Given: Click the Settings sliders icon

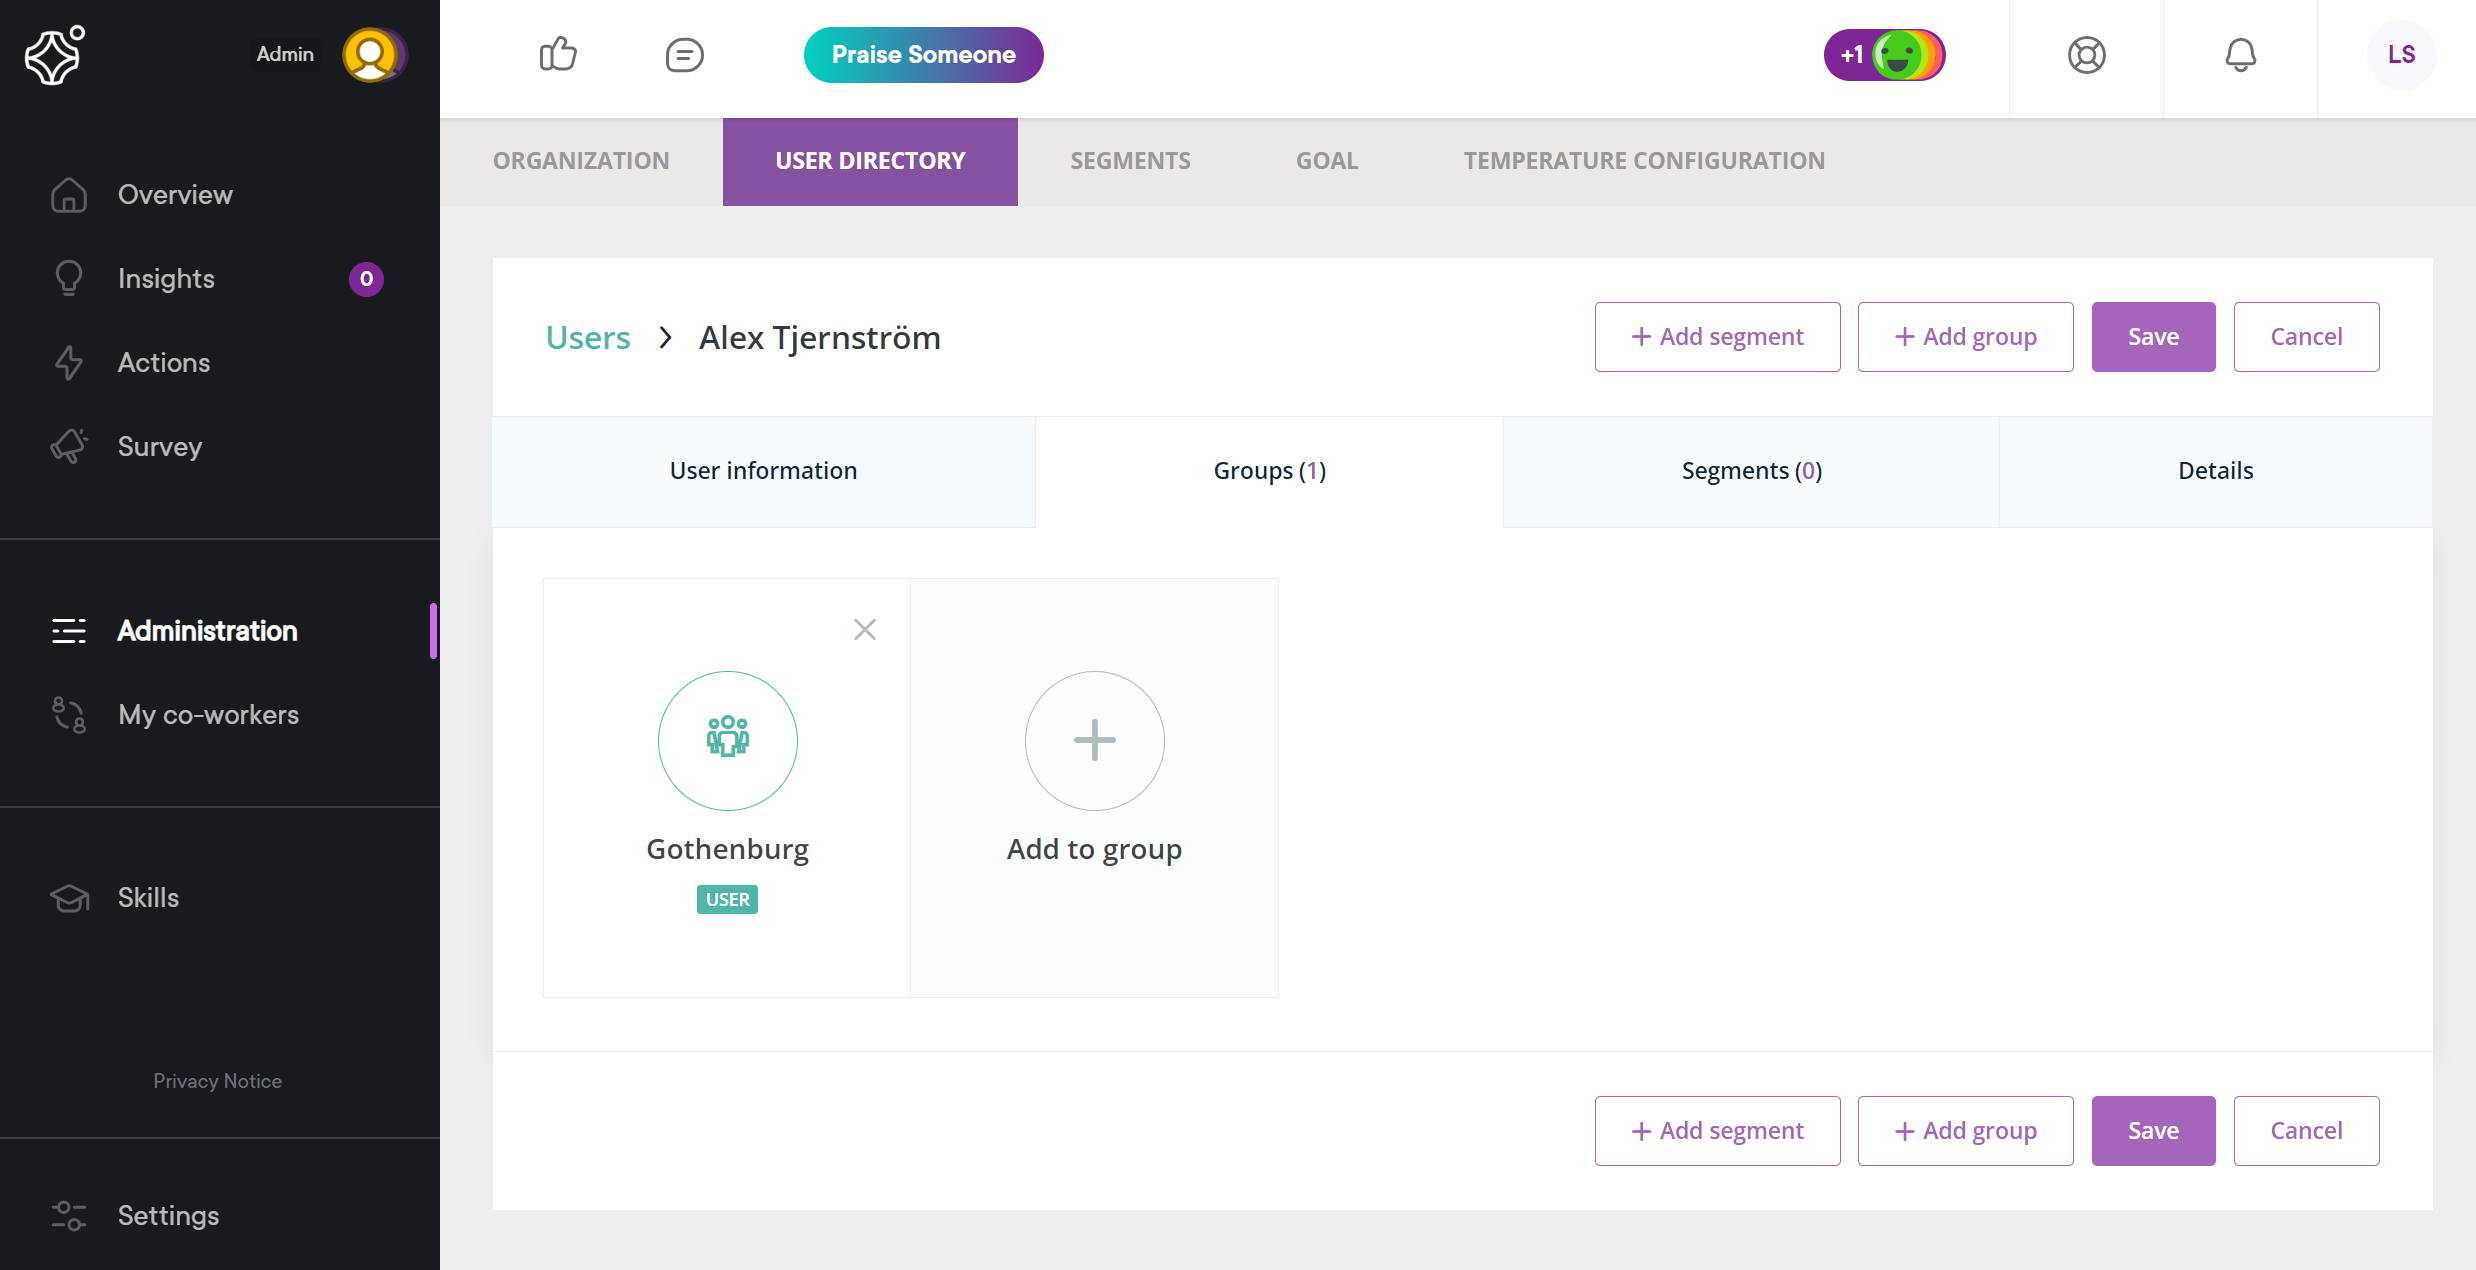Looking at the screenshot, I should pos(69,1216).
